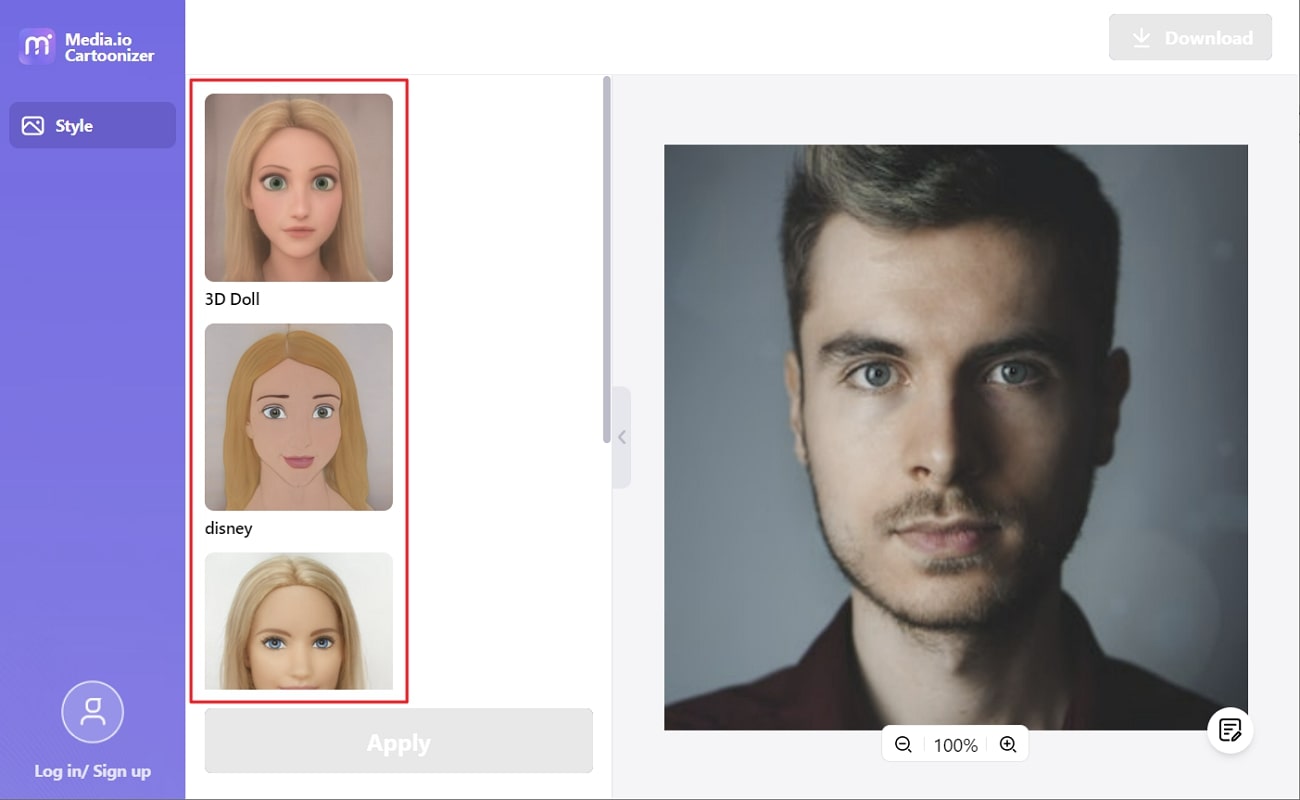Click the user avatar icon
The height and width of the screenshot is (800, 1300).
click(92, 712)
